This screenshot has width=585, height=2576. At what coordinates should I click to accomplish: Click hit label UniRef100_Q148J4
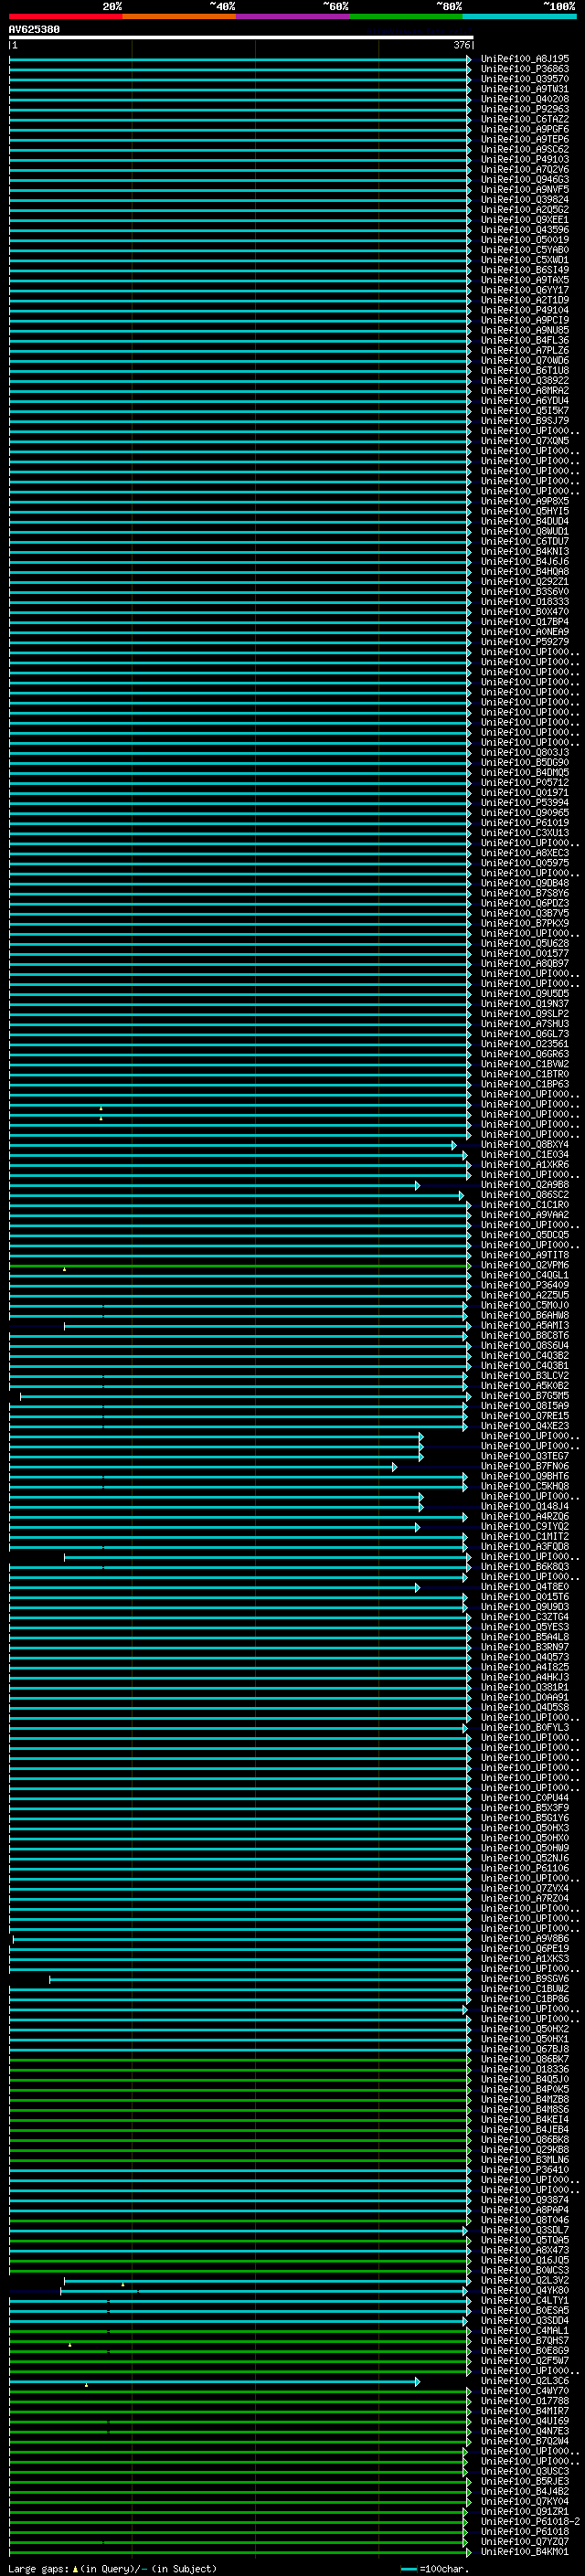(525, 1507)
